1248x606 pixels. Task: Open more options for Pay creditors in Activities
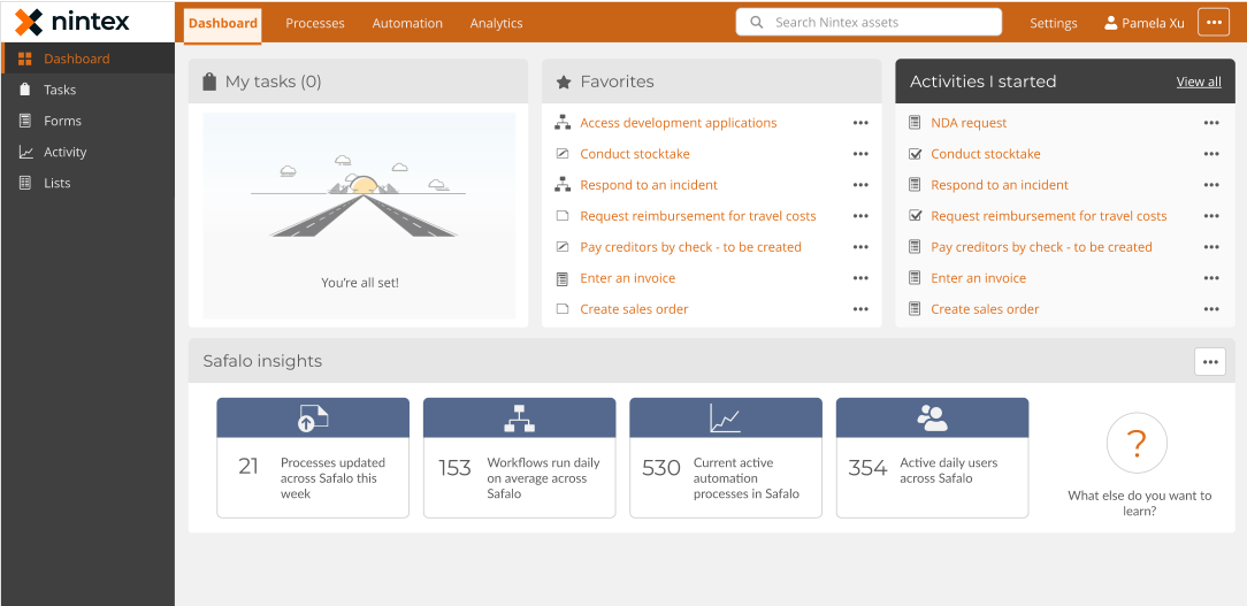(x=1212, y=247)
